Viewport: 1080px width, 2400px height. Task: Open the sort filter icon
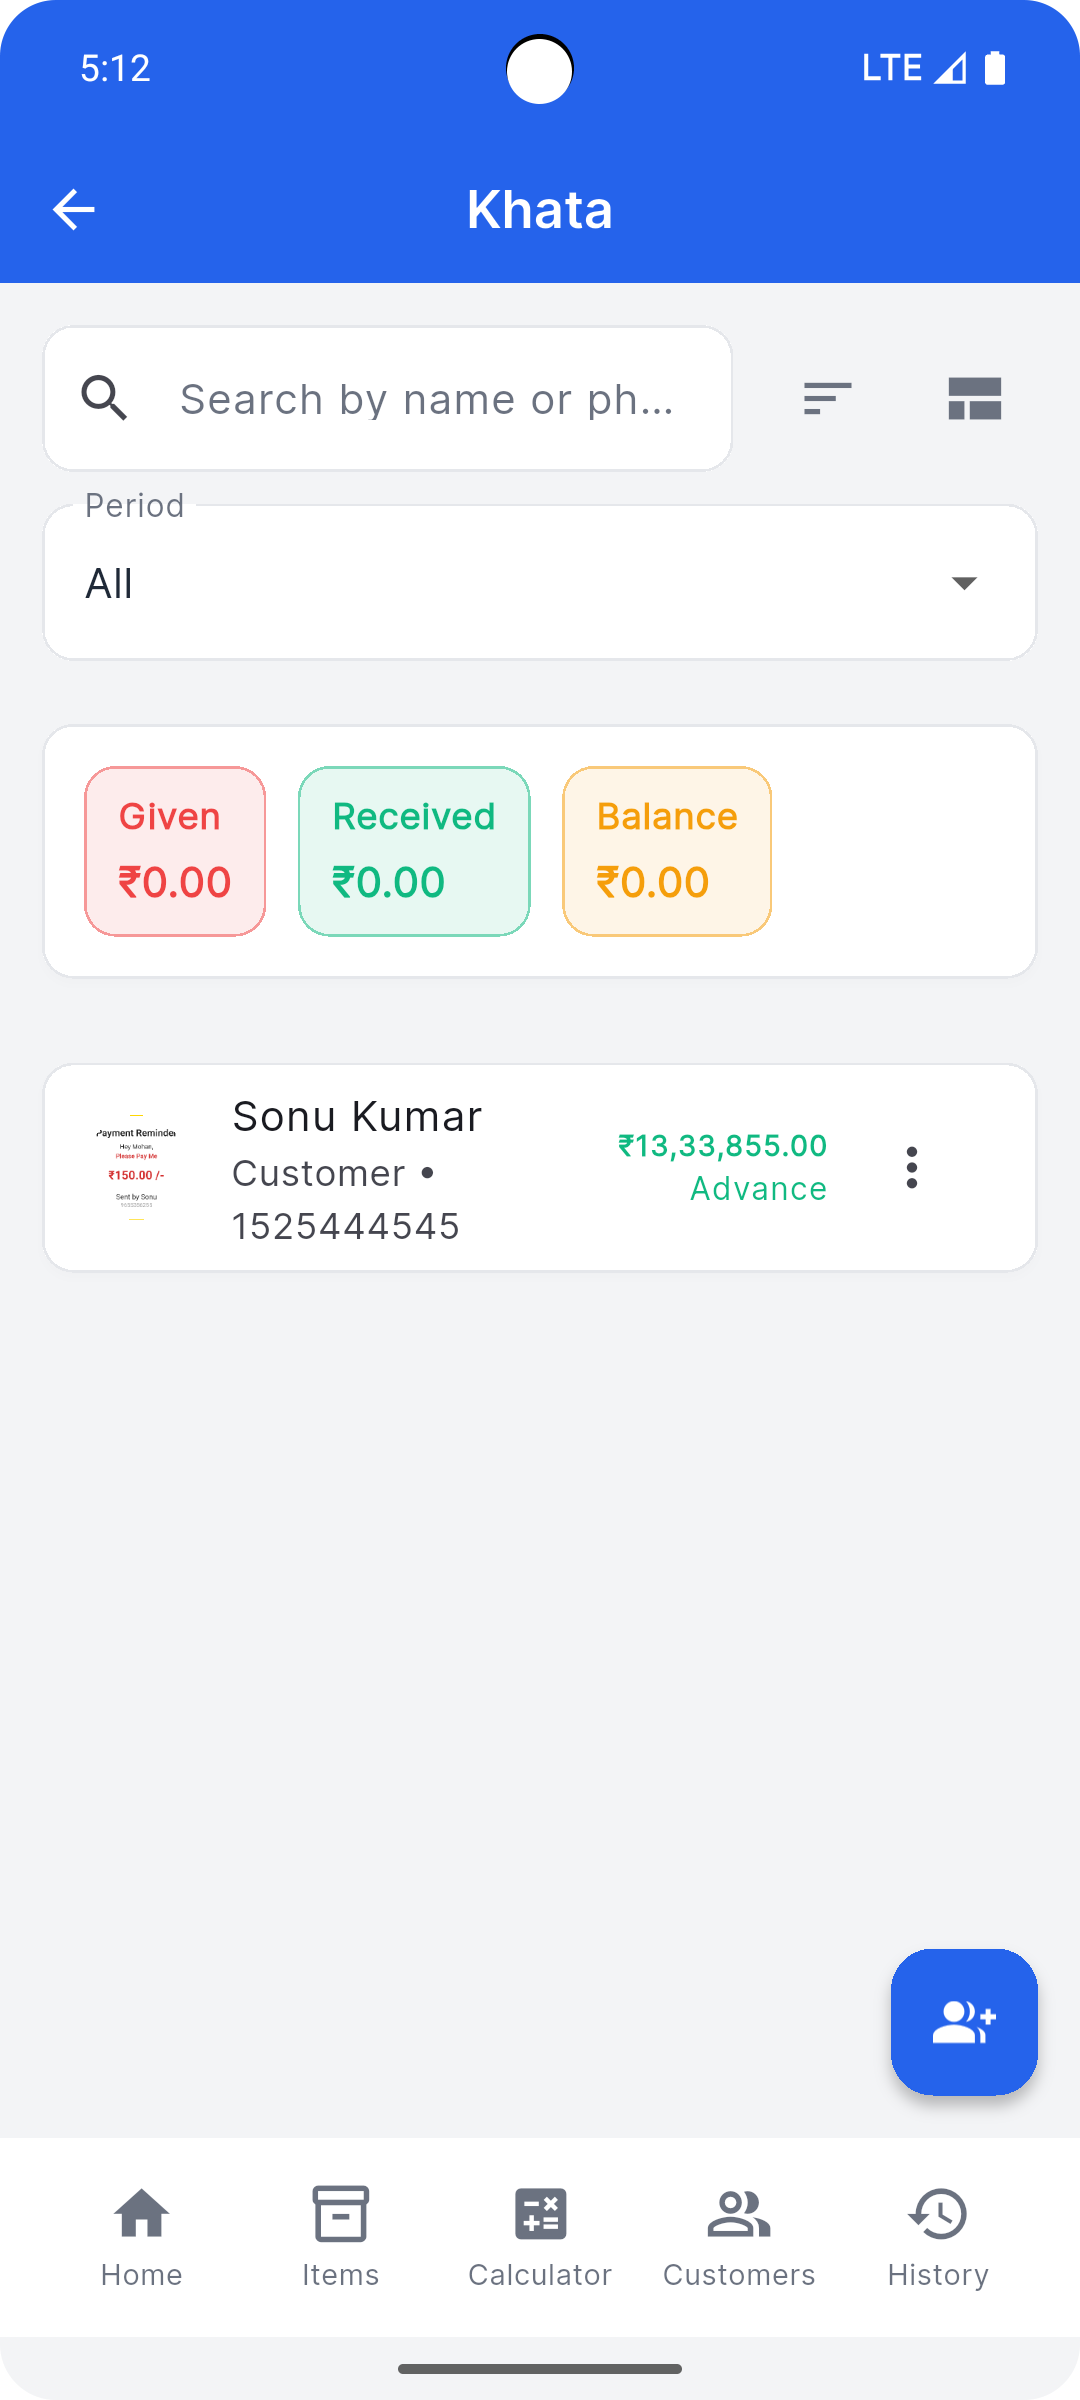pos(827,398)
